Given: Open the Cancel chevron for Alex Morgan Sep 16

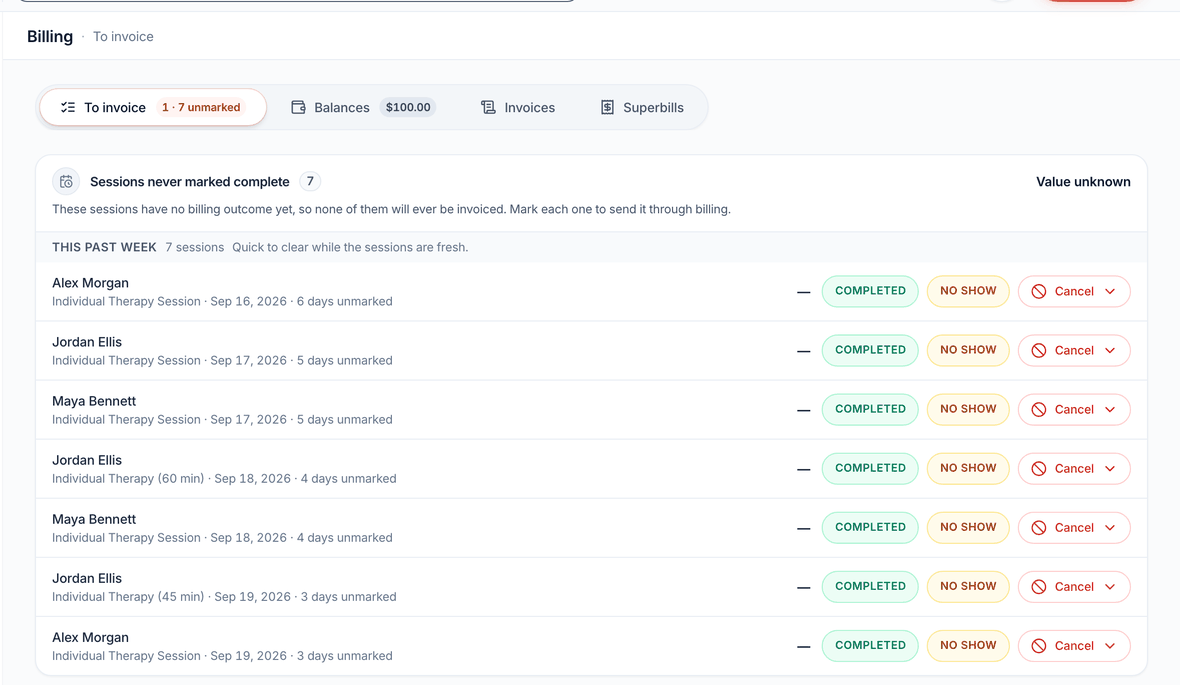Looking at the screenshot, I should coord(1110,291).
